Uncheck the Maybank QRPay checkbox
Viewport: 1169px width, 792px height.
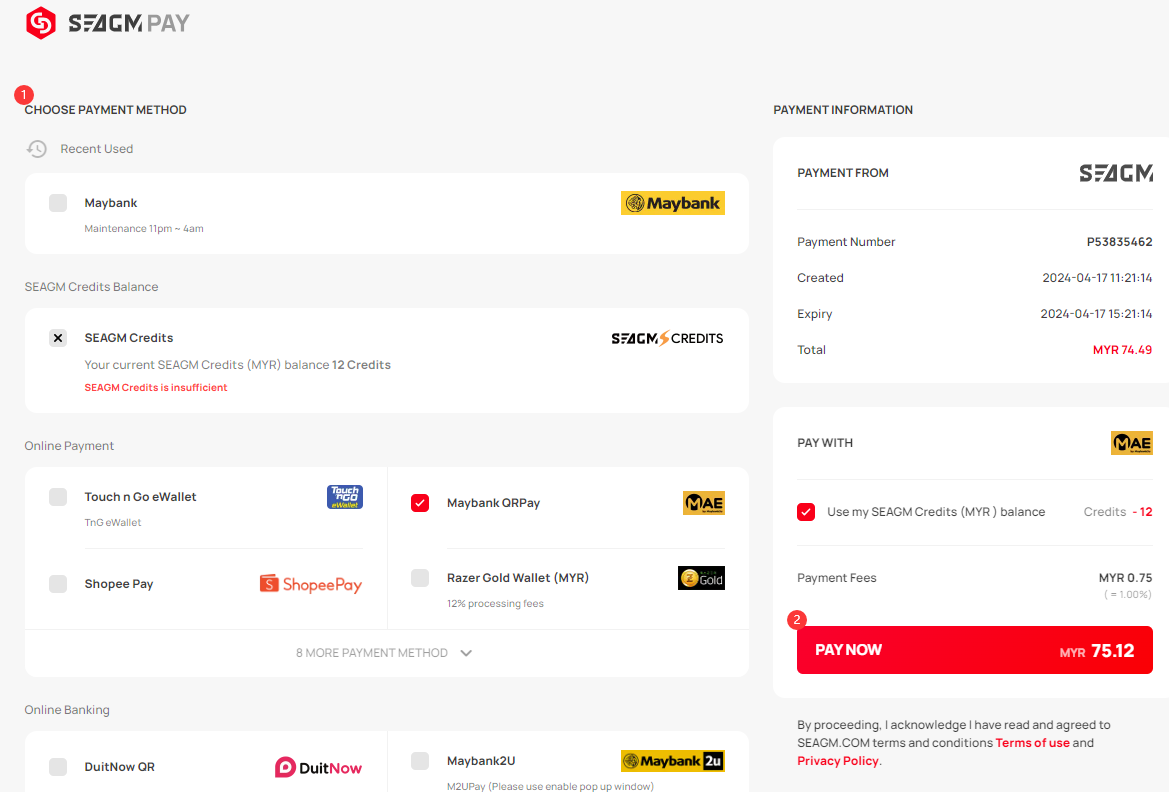tap(420, 503)
